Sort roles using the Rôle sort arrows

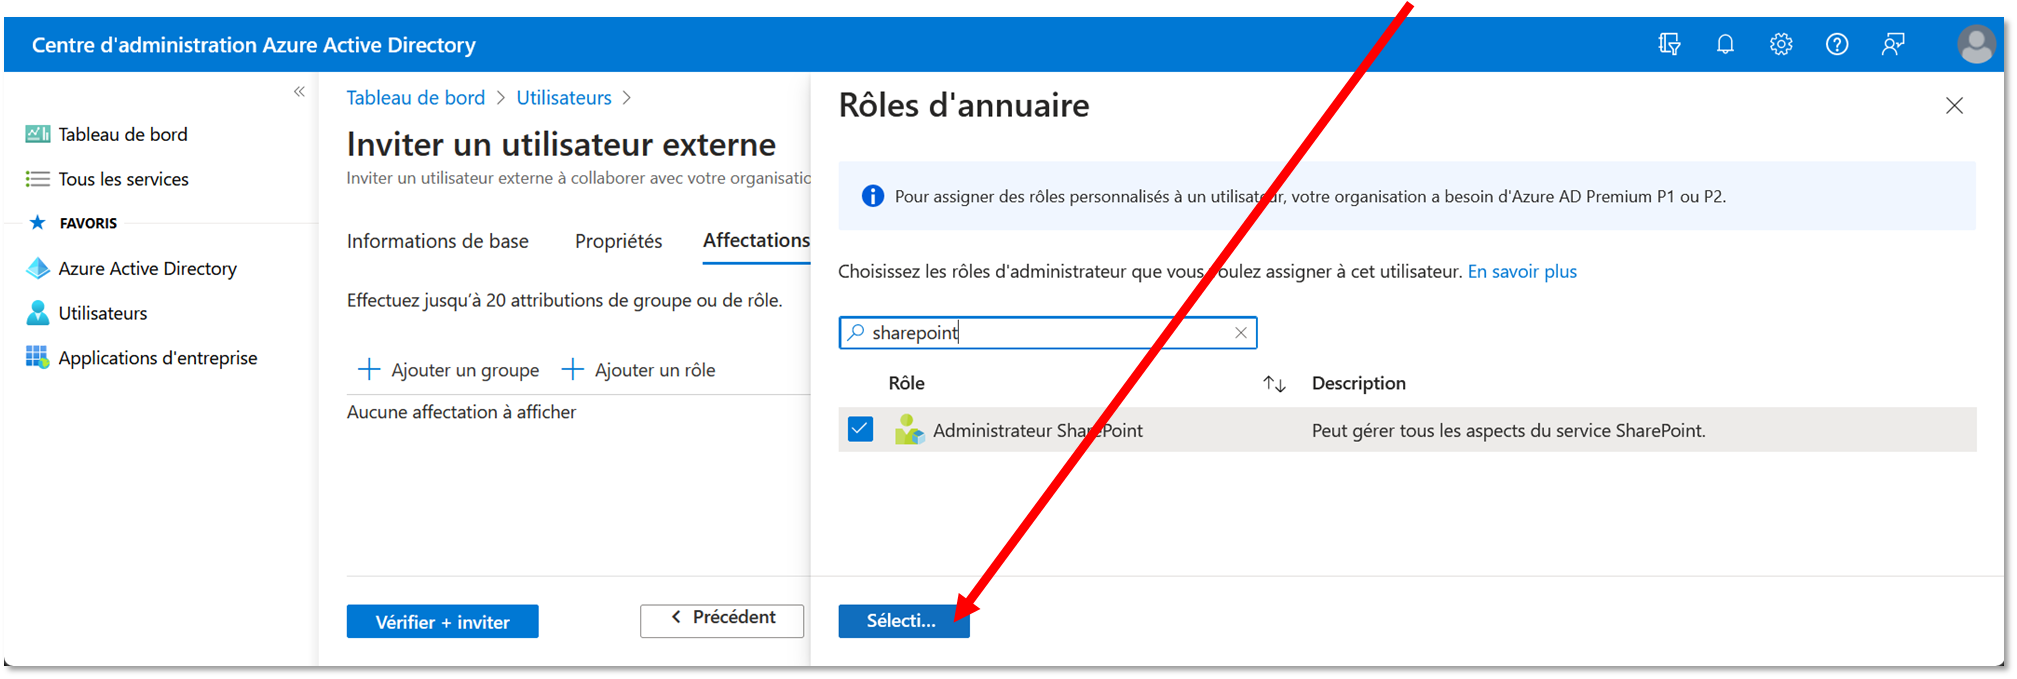(x=1274, y=384)
